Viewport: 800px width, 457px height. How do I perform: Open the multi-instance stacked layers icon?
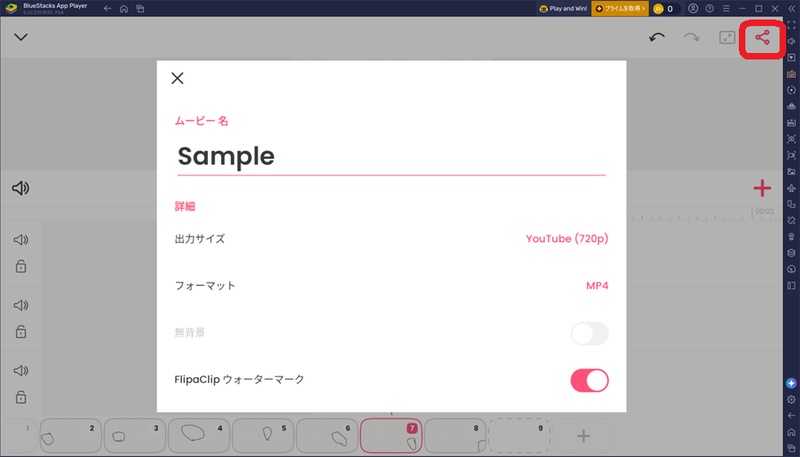(x=791, y=252)
